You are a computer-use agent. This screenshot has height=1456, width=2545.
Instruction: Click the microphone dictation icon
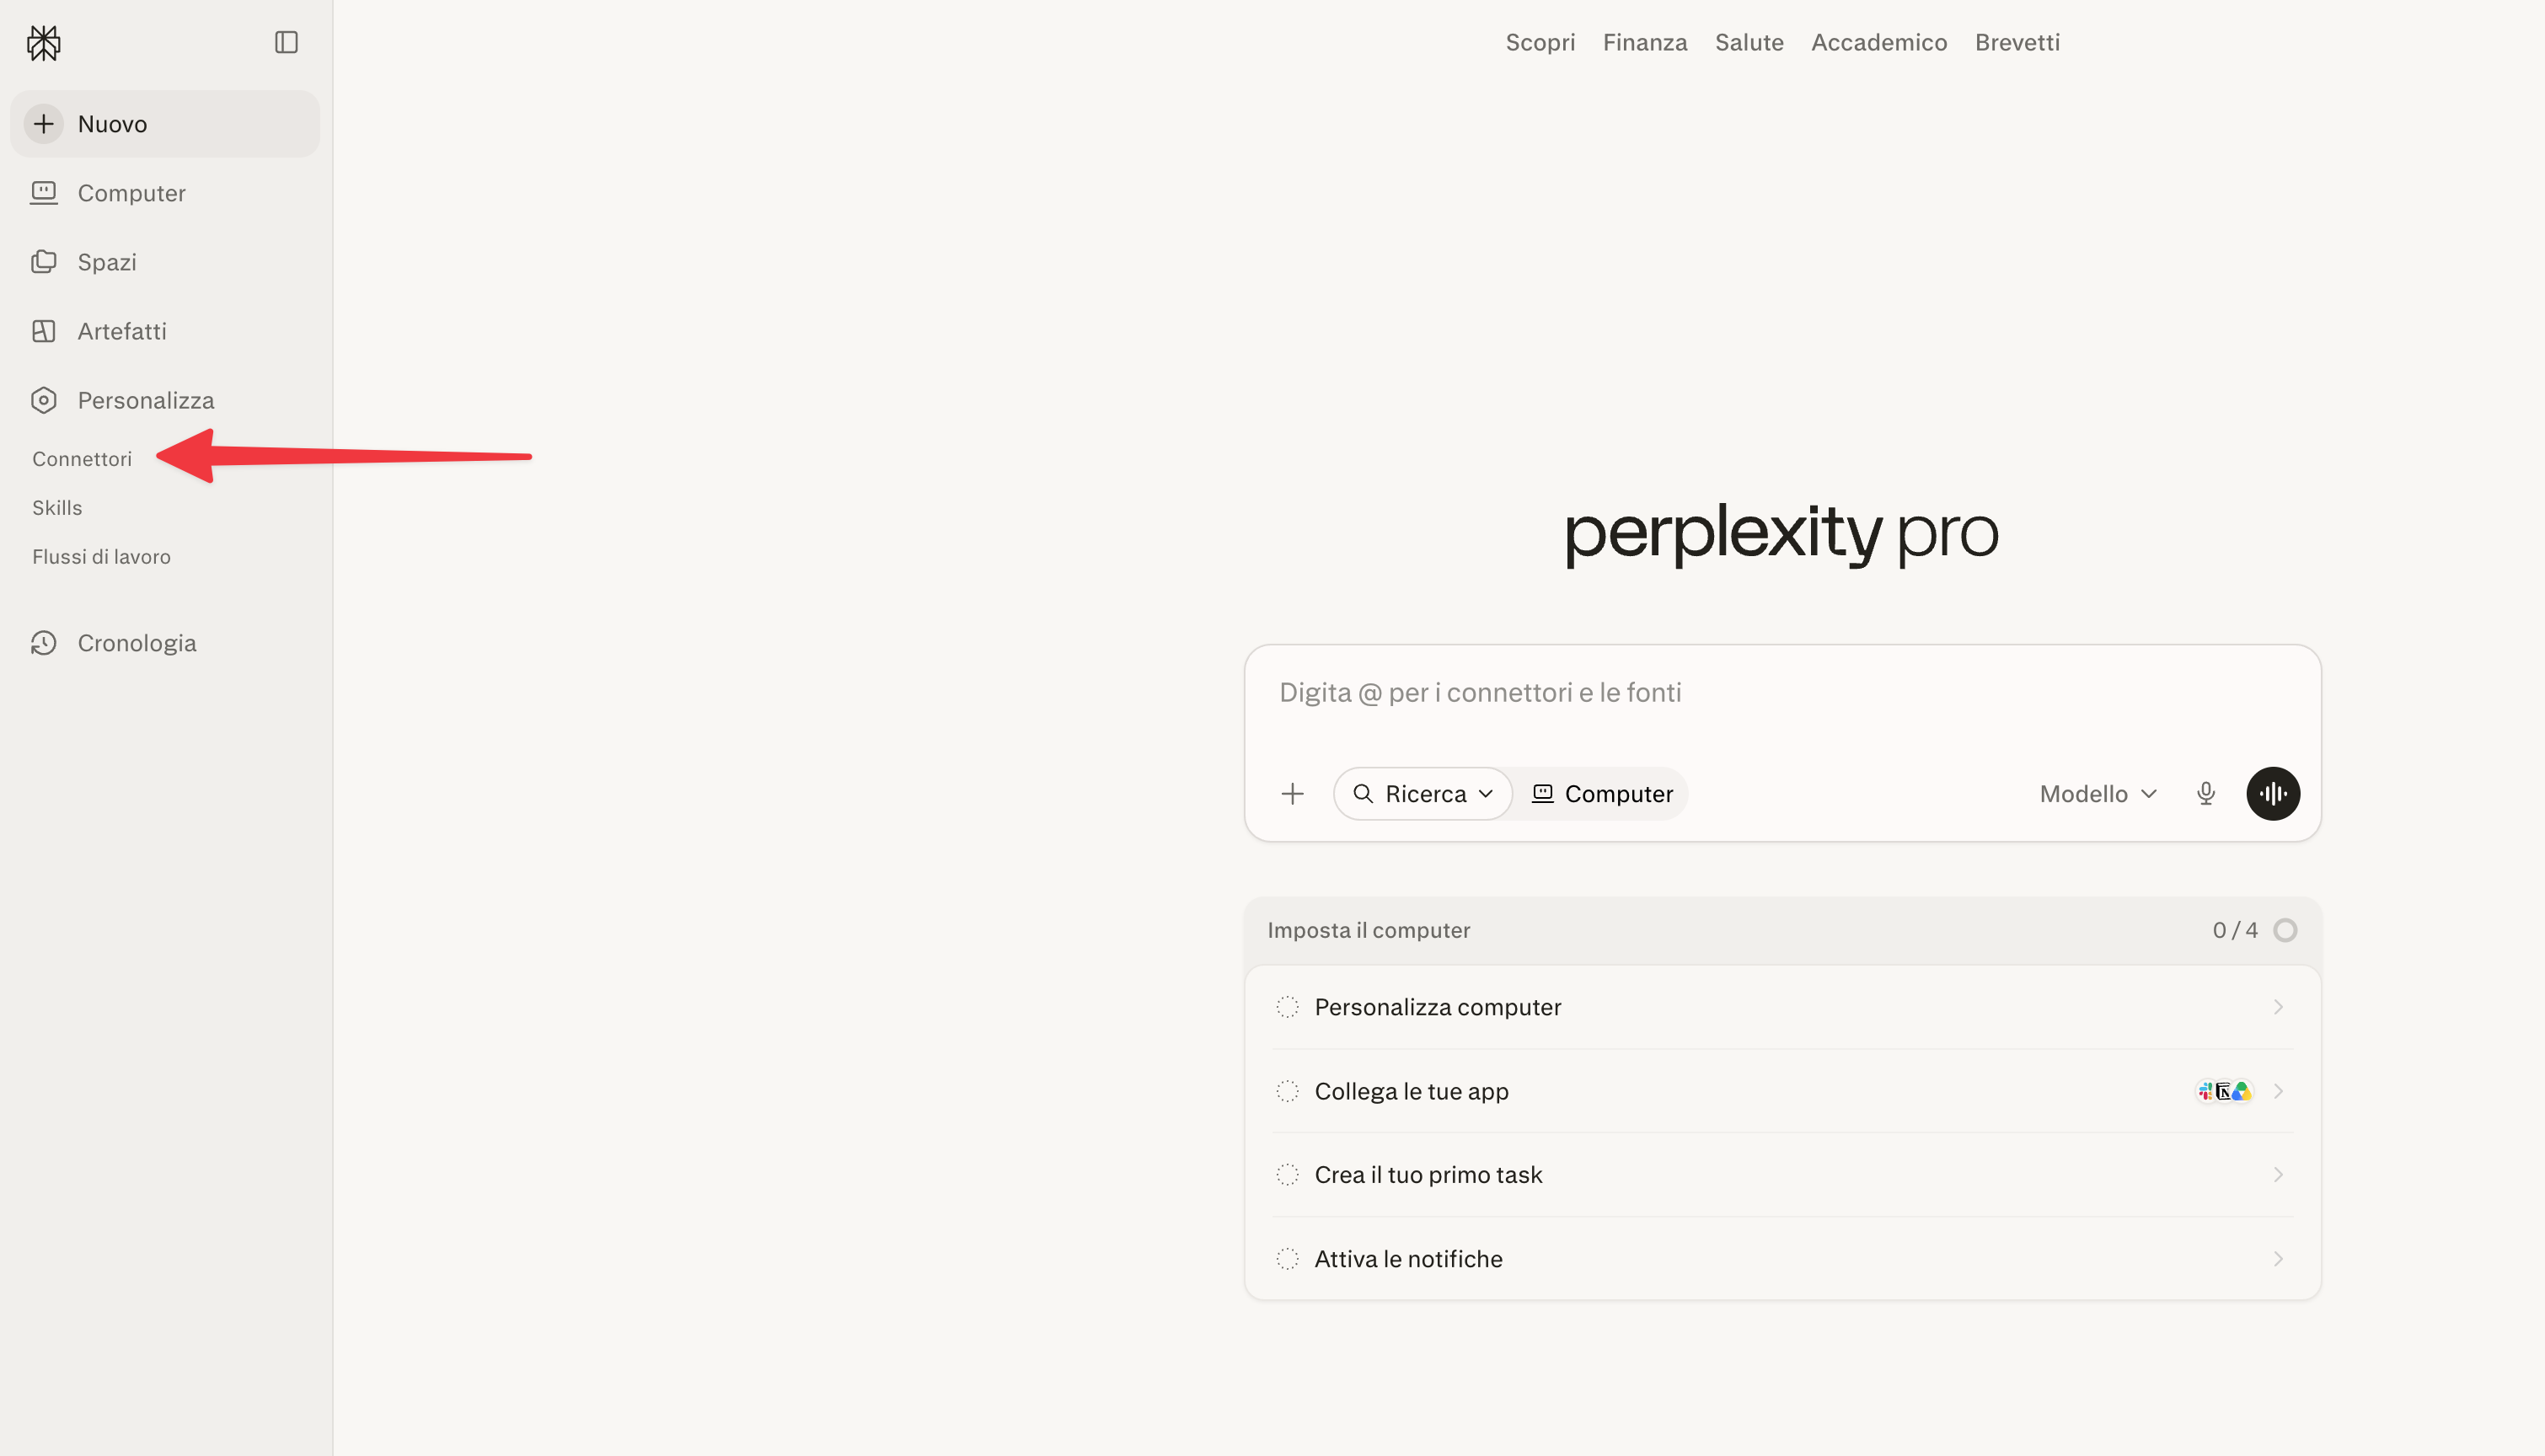pyautogui.click(x=2206, y=794)
